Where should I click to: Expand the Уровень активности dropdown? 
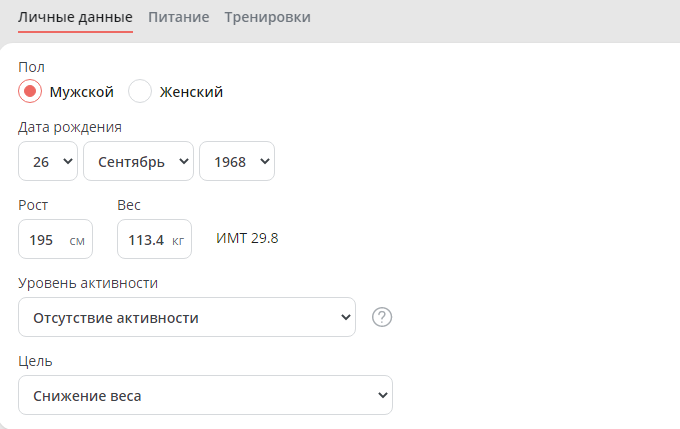click(187, 317)
